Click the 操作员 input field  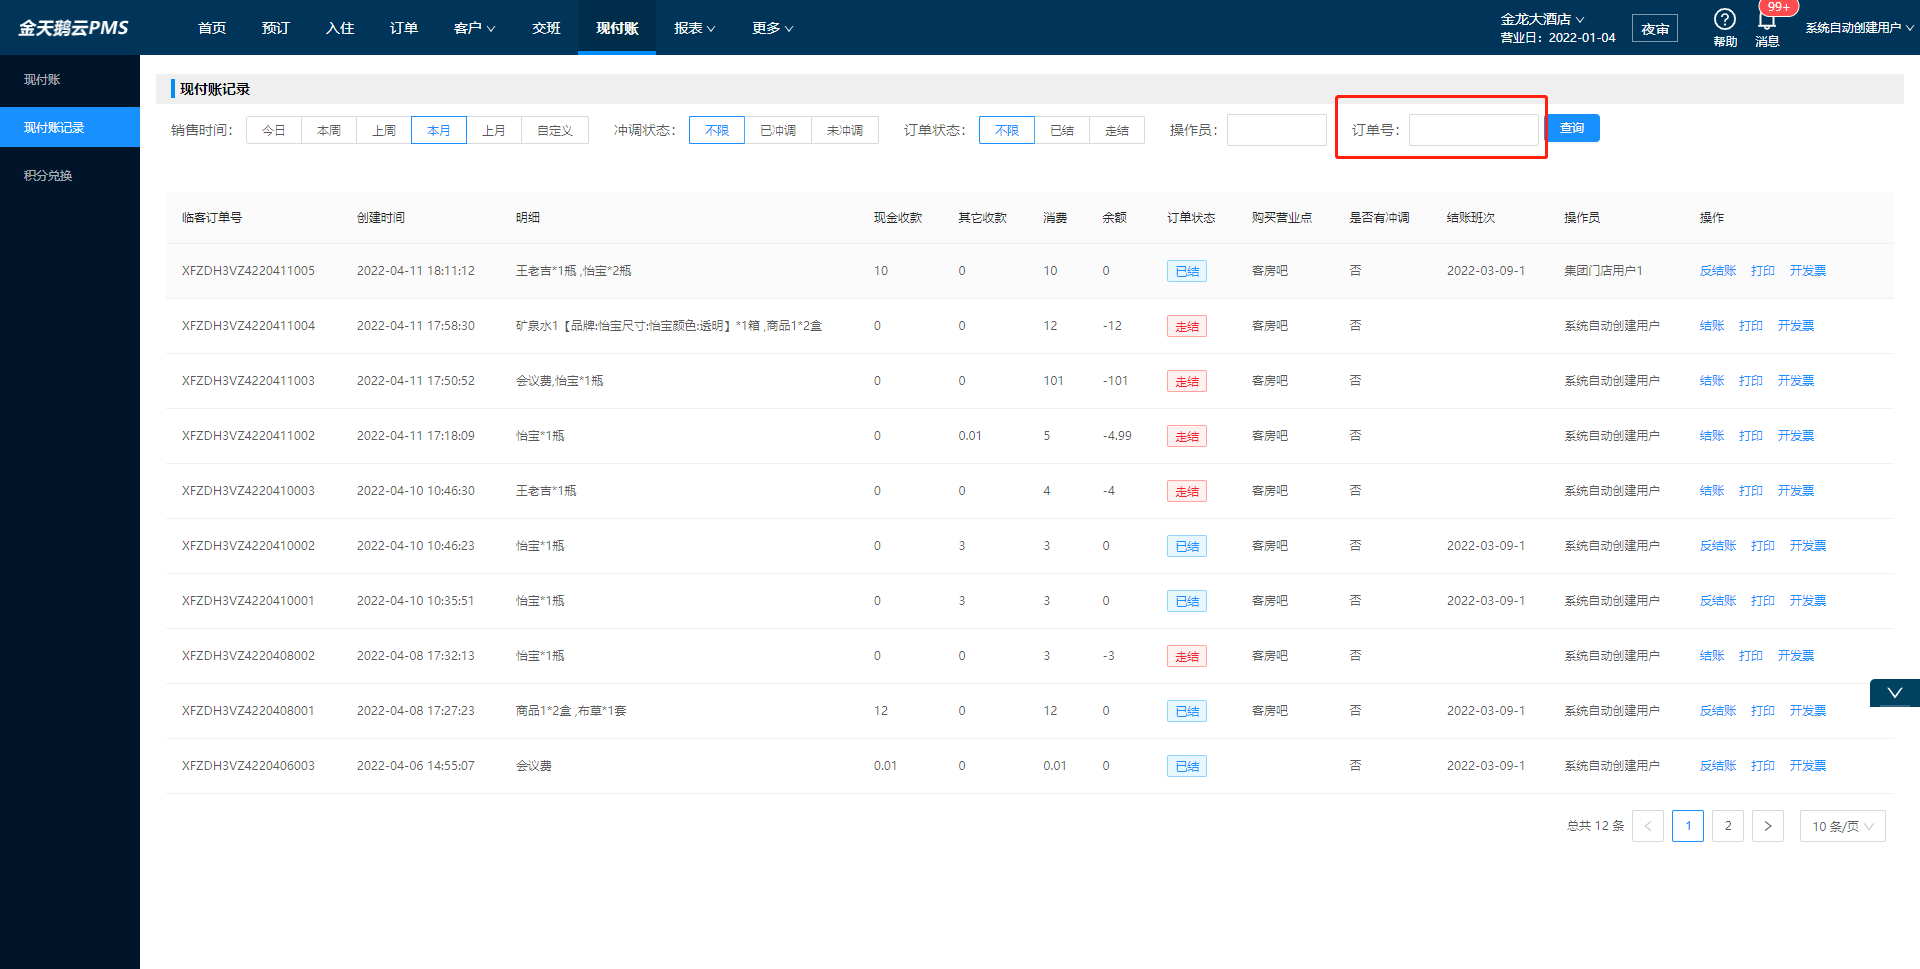[1277, 130]
